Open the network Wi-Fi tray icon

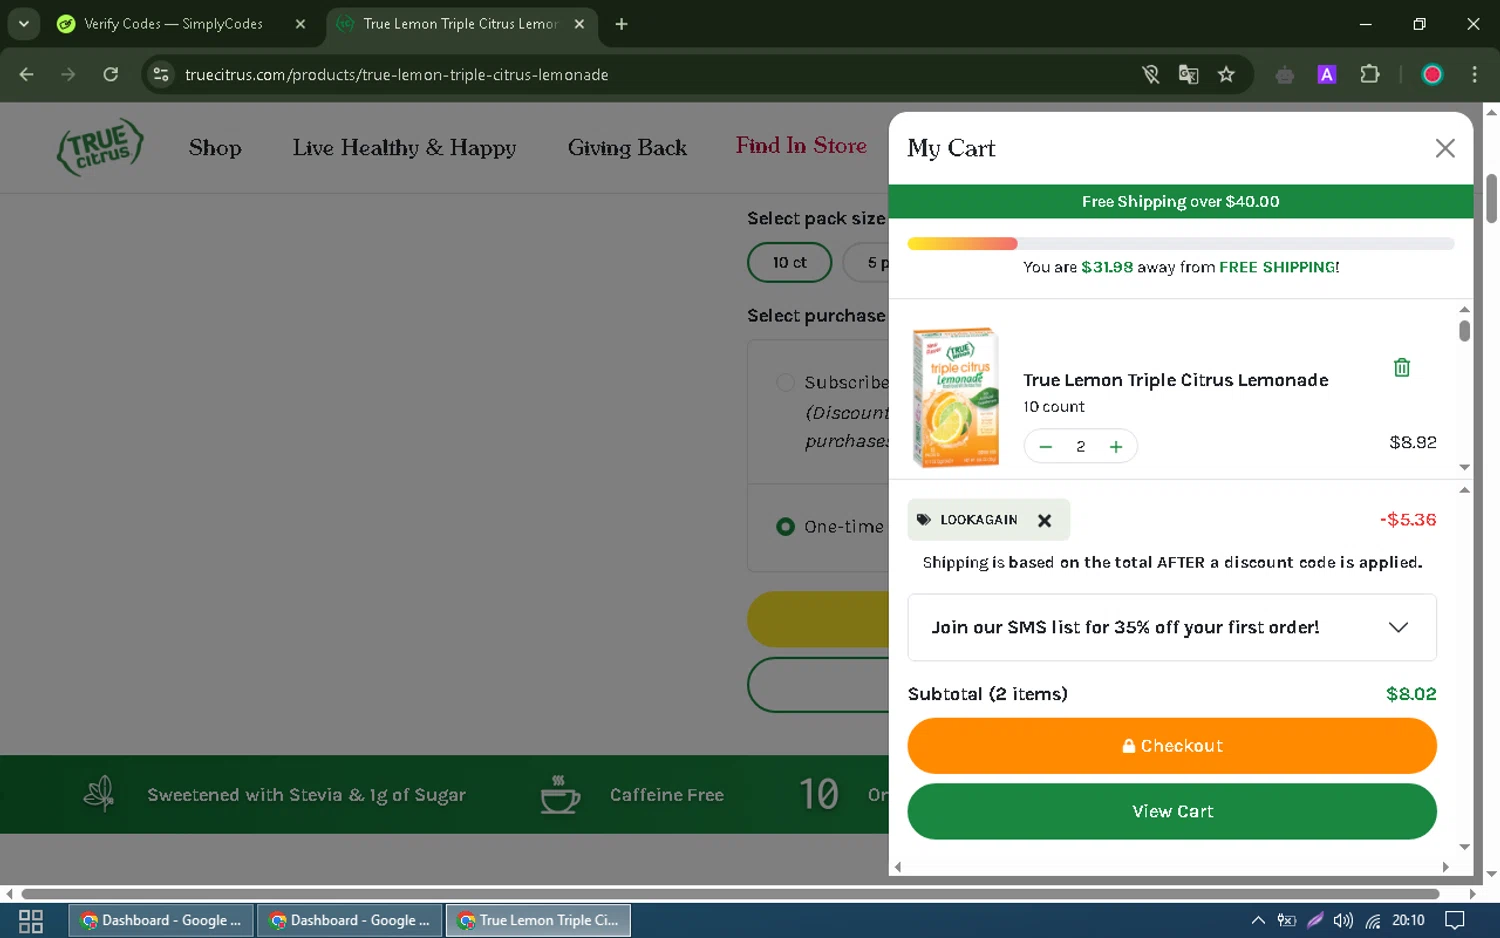click(1373, 921)
